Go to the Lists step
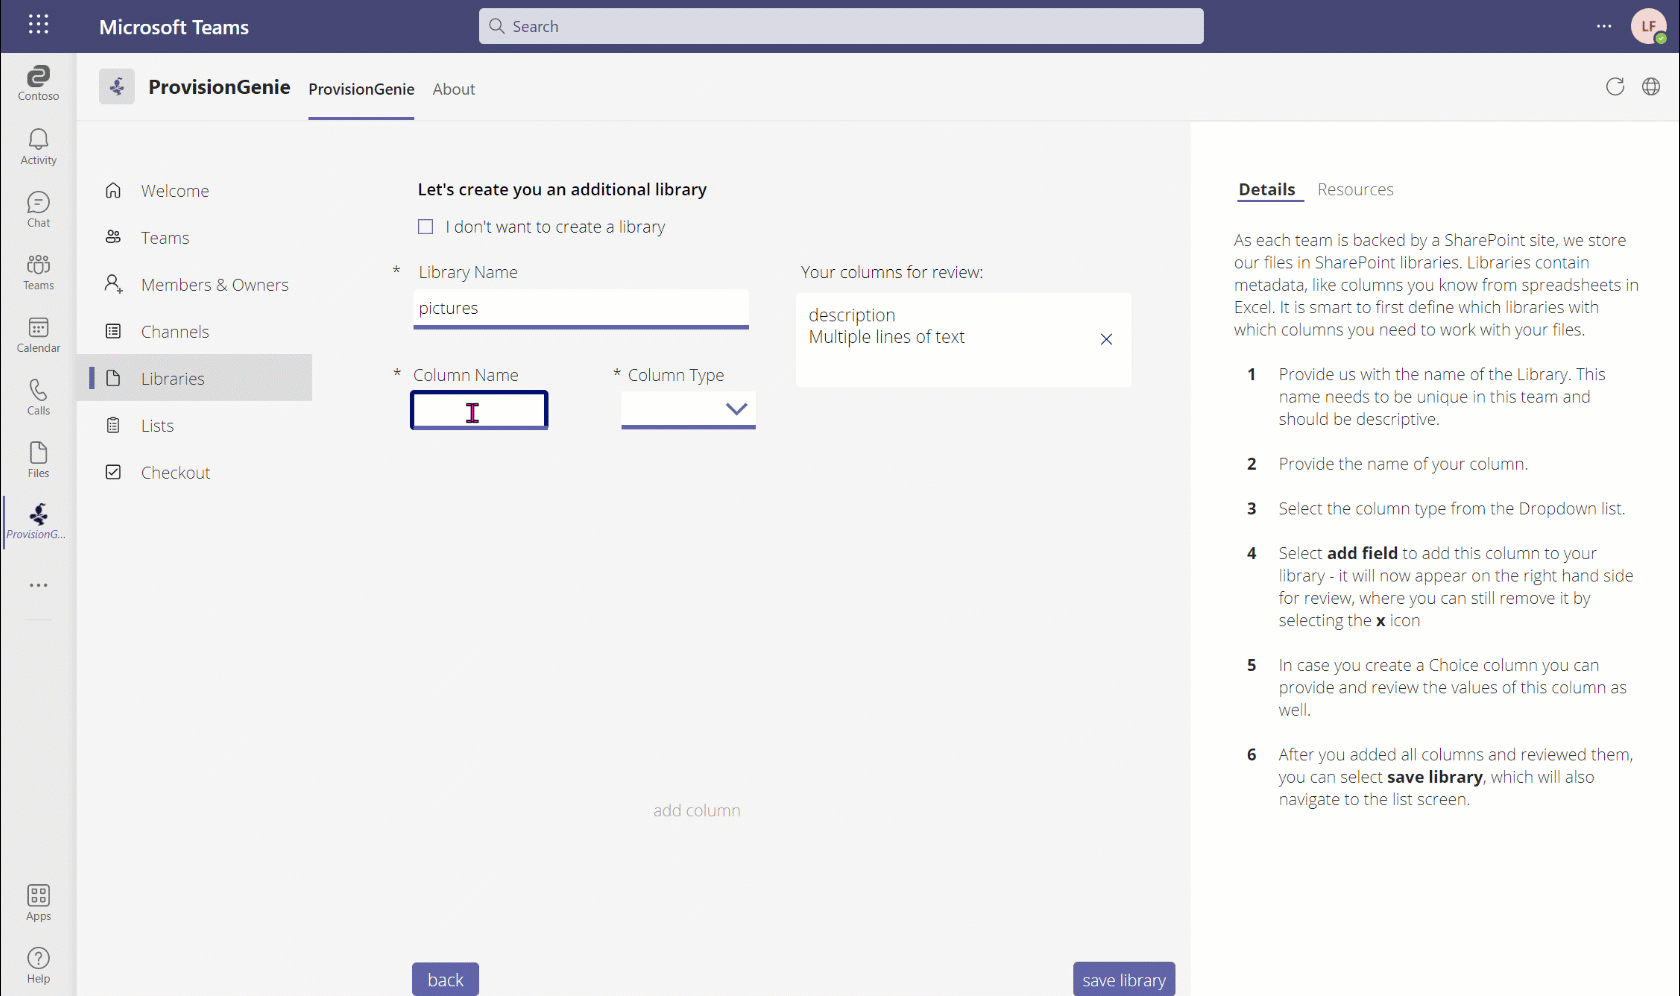Viewport: 1680px width, 996px height. pos(194,426)
